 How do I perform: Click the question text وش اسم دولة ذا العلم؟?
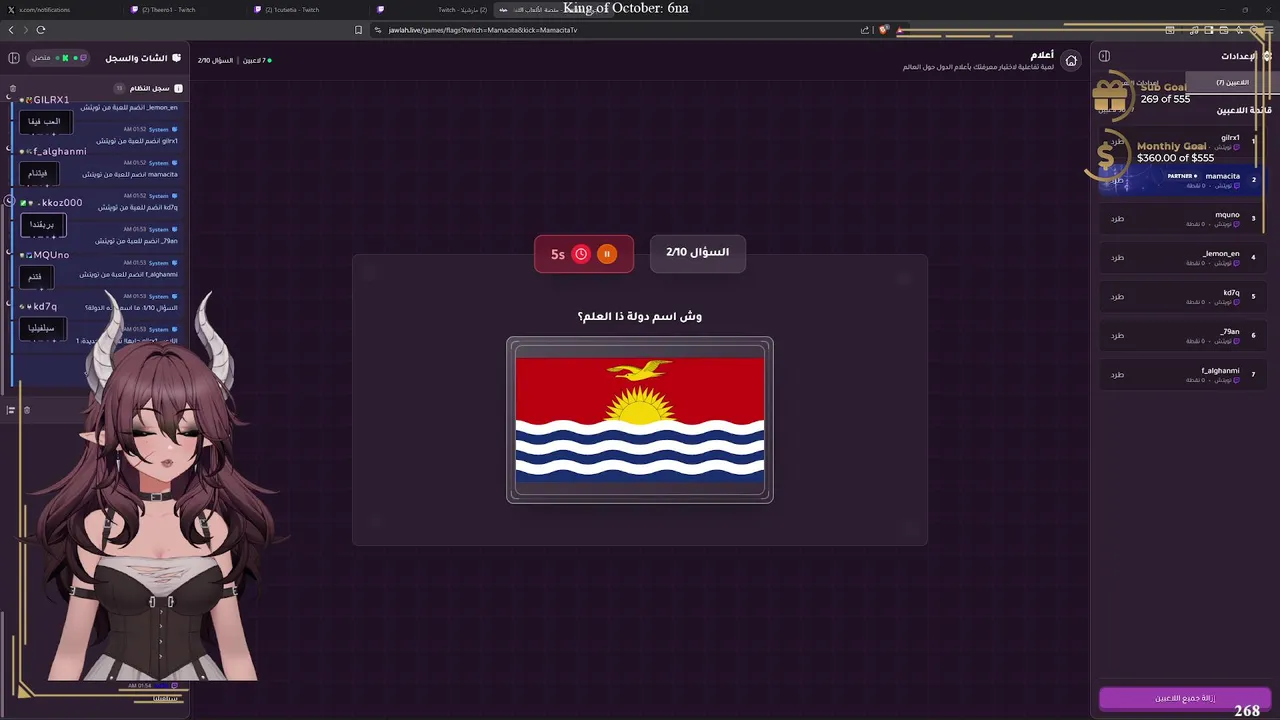[x=640, y=317]
